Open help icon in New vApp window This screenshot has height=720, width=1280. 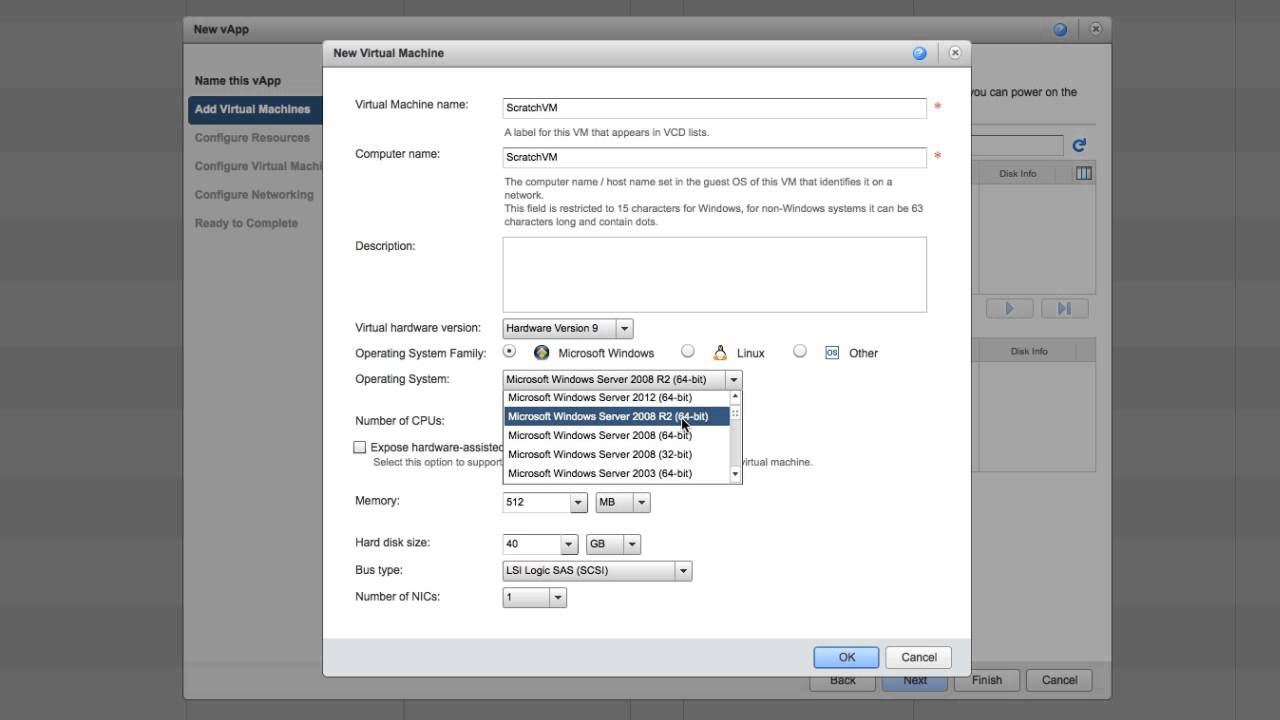(1060, 29)
